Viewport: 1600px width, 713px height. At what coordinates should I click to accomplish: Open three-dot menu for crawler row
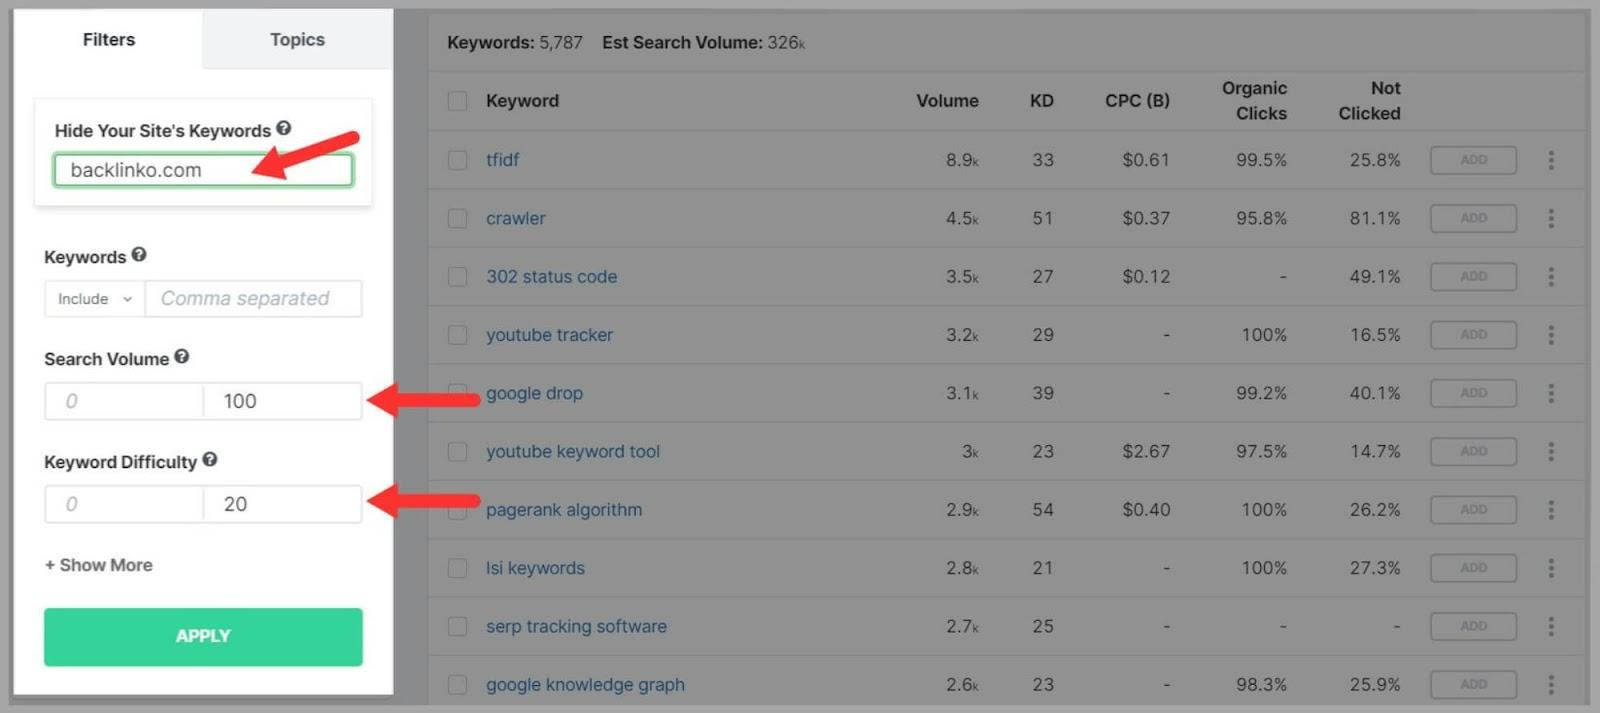pos(1551,218)
